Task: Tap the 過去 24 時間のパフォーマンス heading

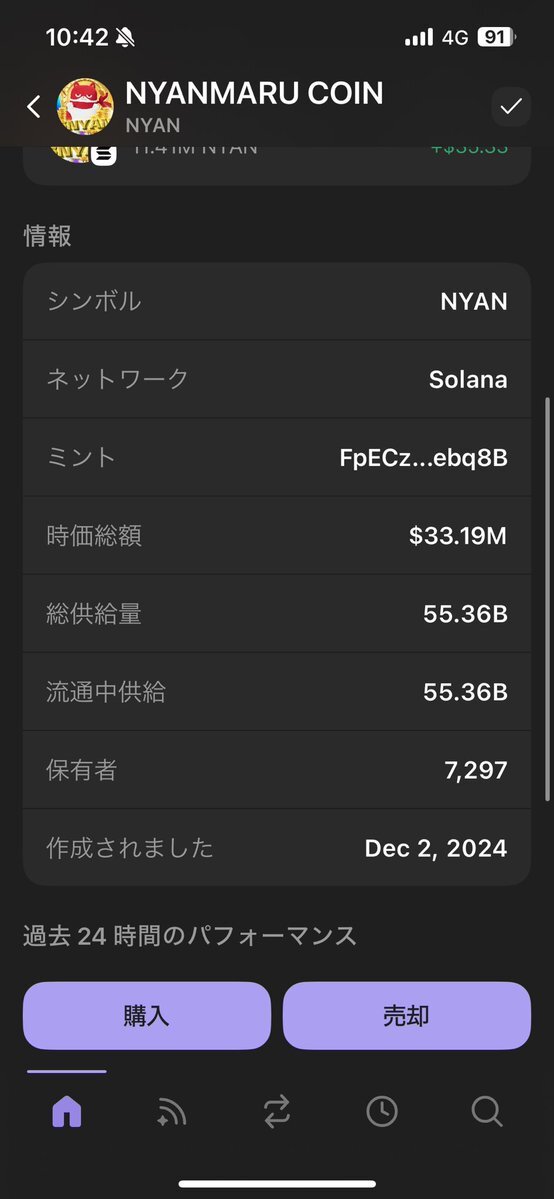Action: point(190,935)
